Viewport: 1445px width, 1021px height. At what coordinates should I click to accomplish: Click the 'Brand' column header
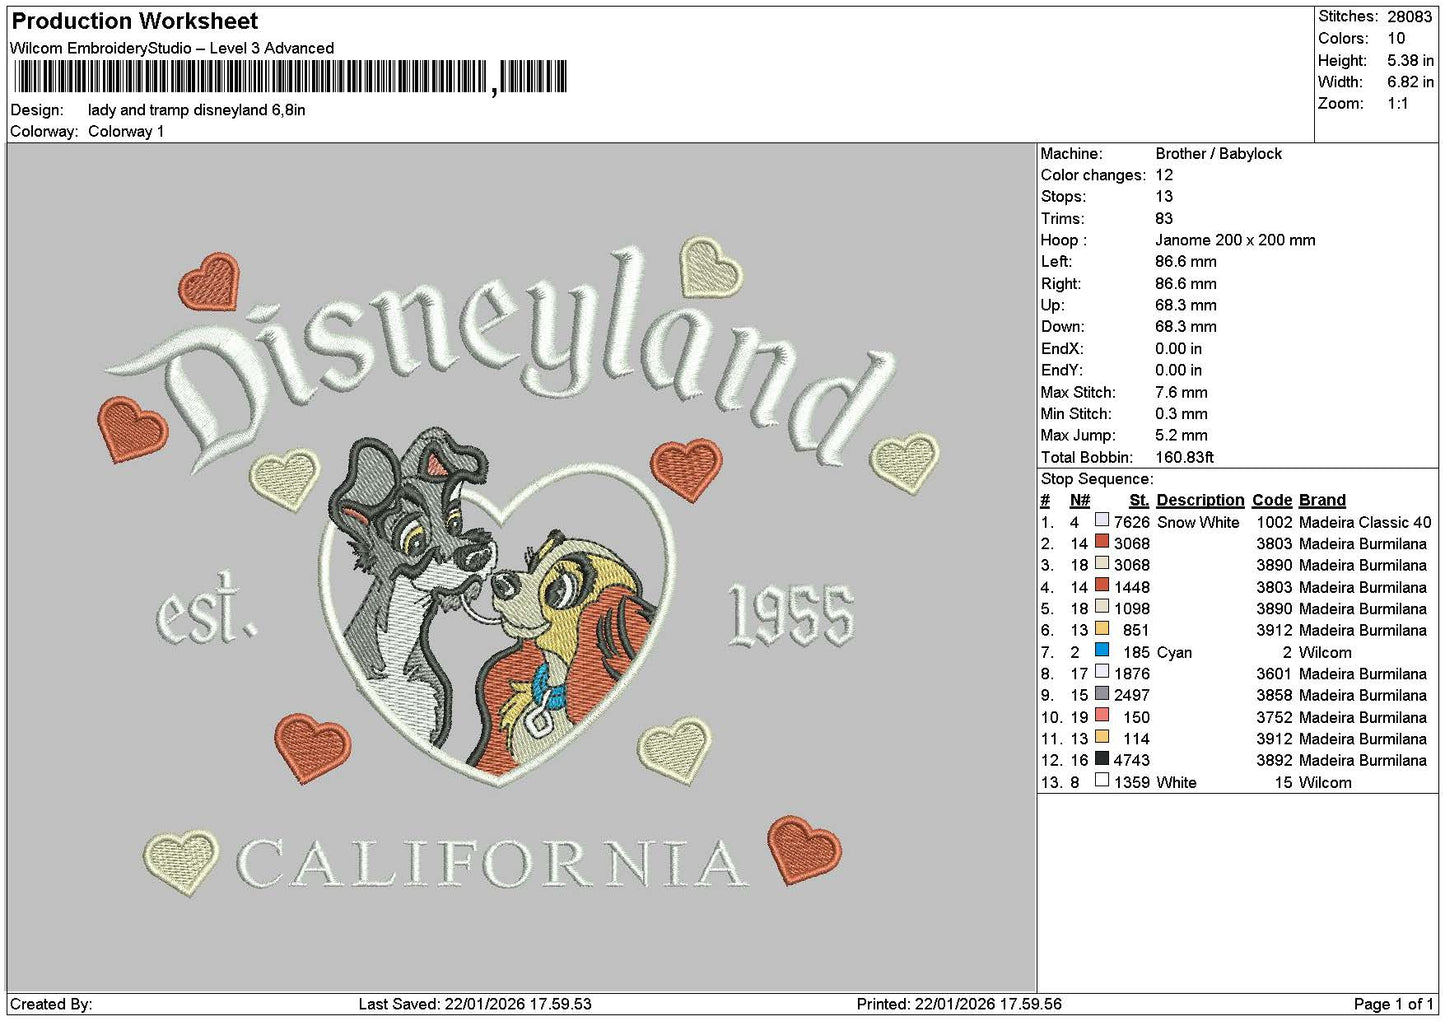click(1322, 500)
